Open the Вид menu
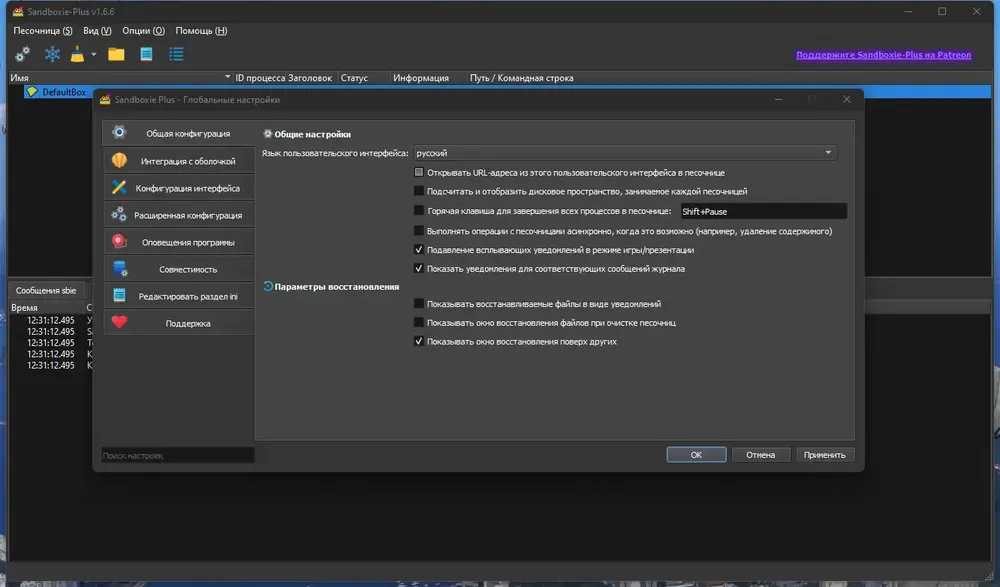1000x587 pixels. 97,31
